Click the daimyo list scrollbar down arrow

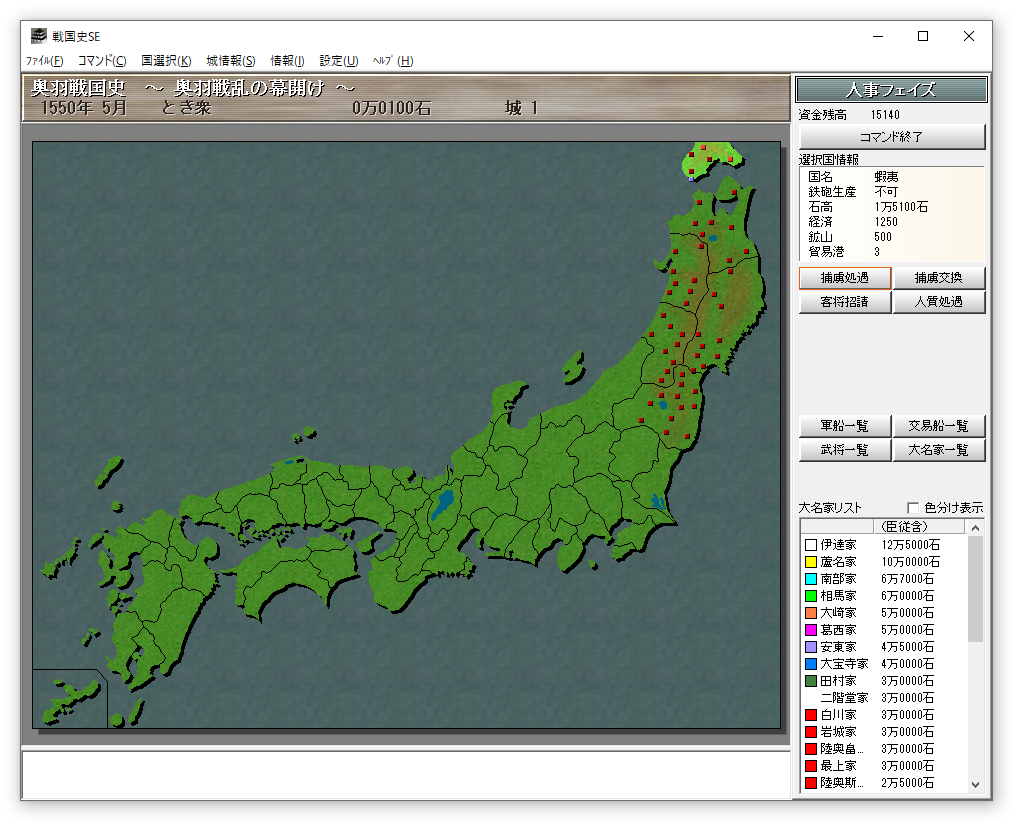[976, 785]
